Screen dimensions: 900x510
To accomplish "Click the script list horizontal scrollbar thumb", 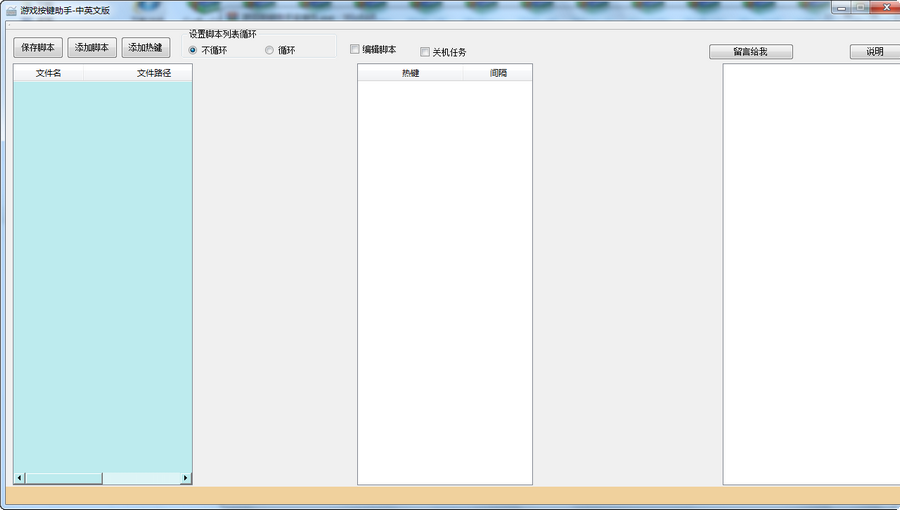I will [x=64, y=478].
